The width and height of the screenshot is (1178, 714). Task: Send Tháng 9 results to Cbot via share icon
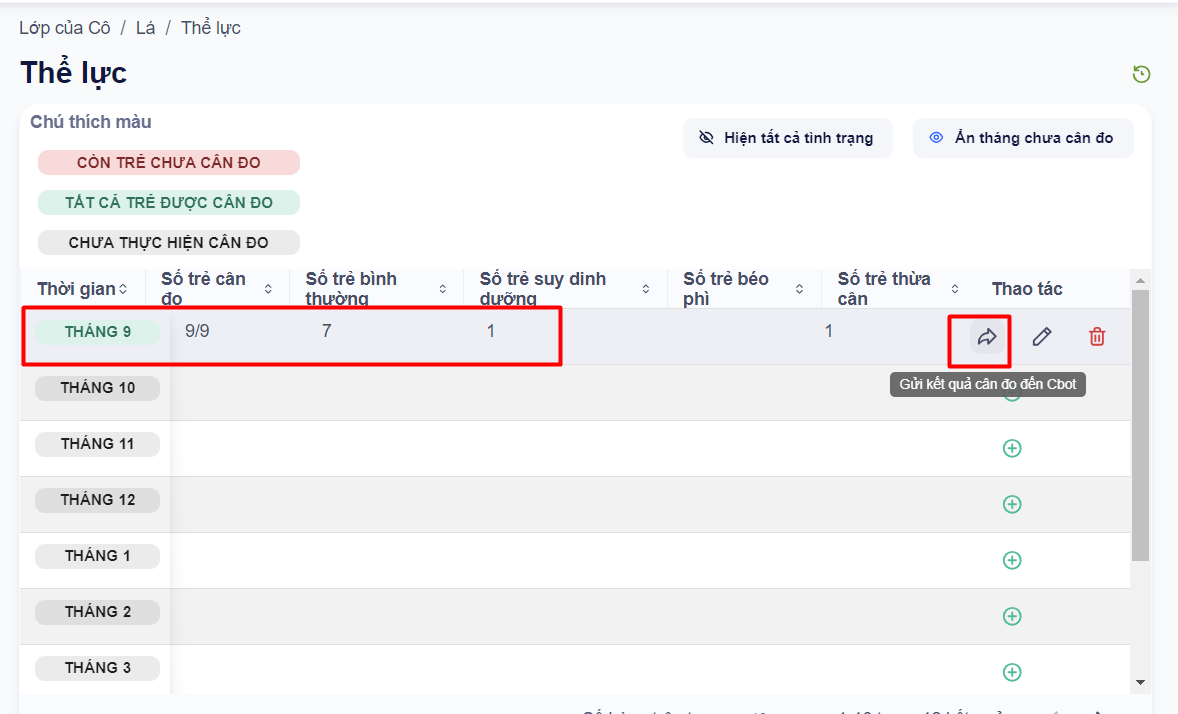(987, 337)
